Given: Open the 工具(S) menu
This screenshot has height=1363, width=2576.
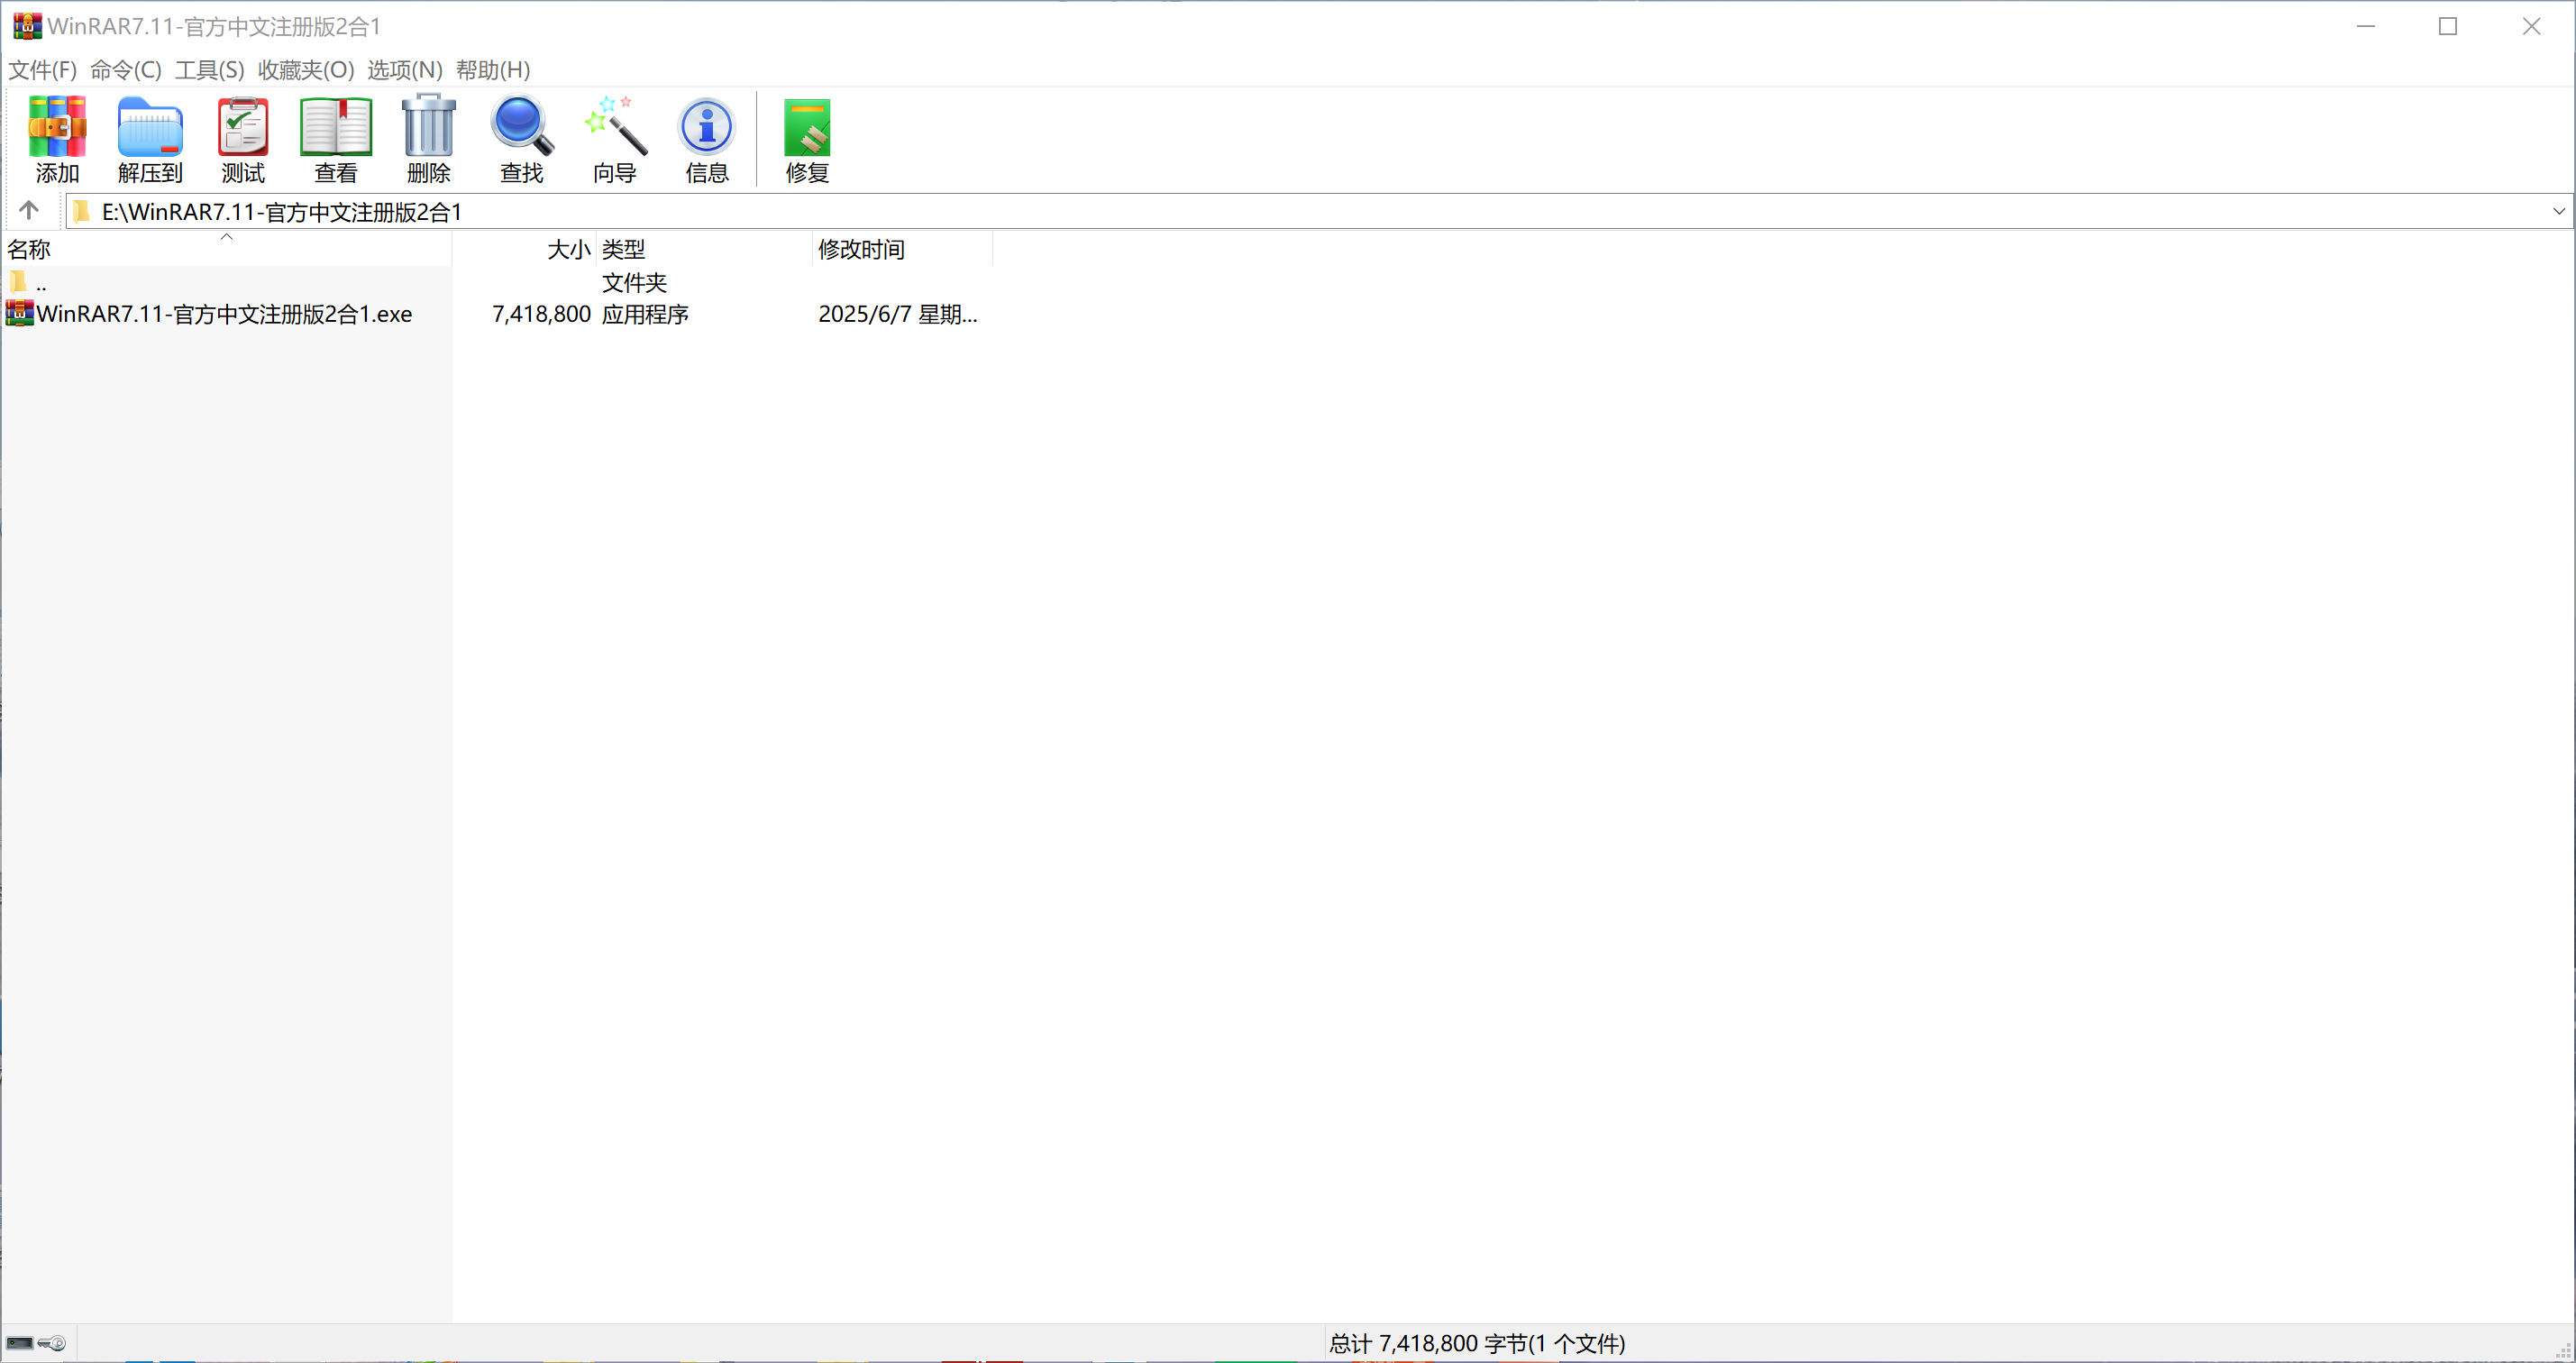Looking at the screenshot, I should point(210,70).
